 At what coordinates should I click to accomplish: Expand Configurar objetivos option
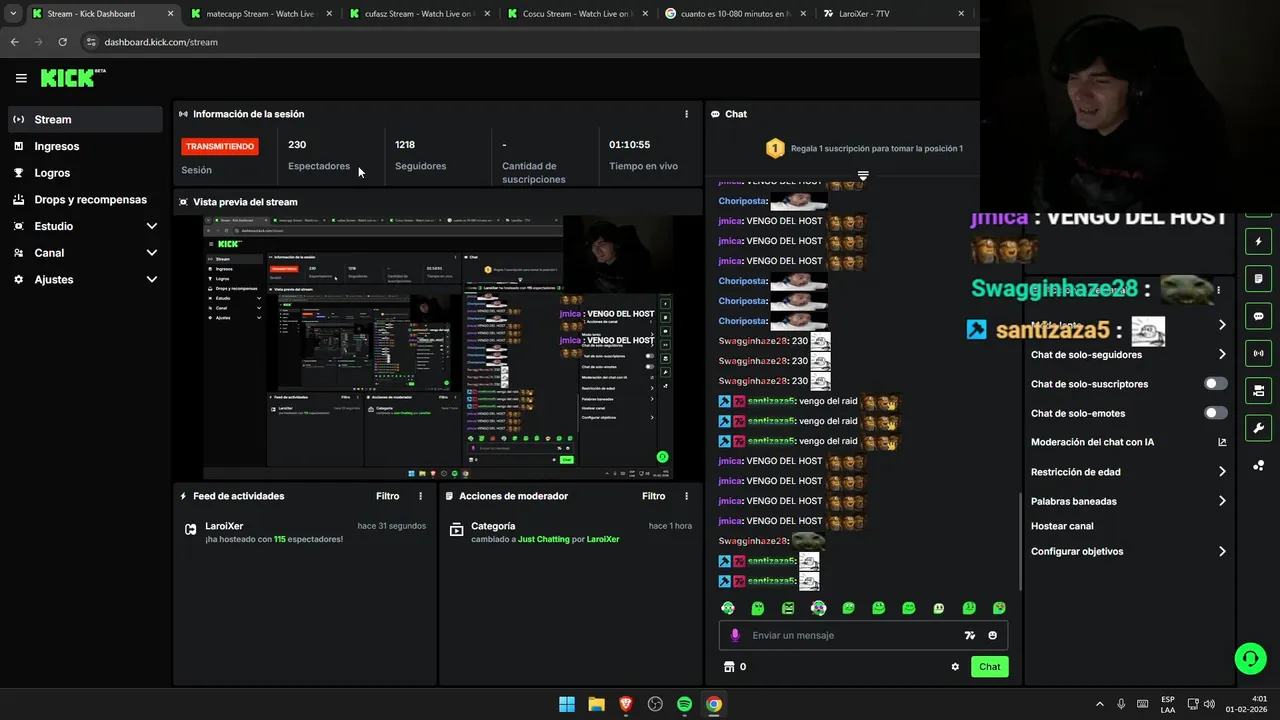(1128, 551)
